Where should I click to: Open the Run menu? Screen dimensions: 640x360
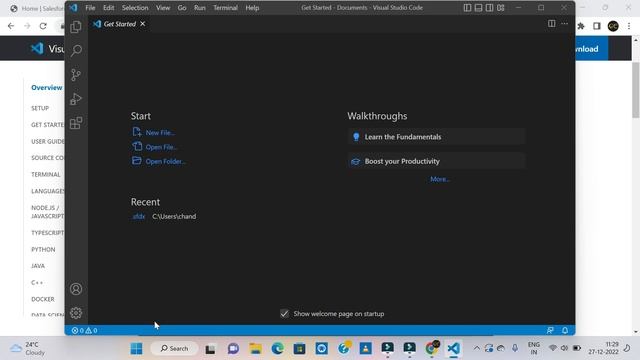[200, 8]
